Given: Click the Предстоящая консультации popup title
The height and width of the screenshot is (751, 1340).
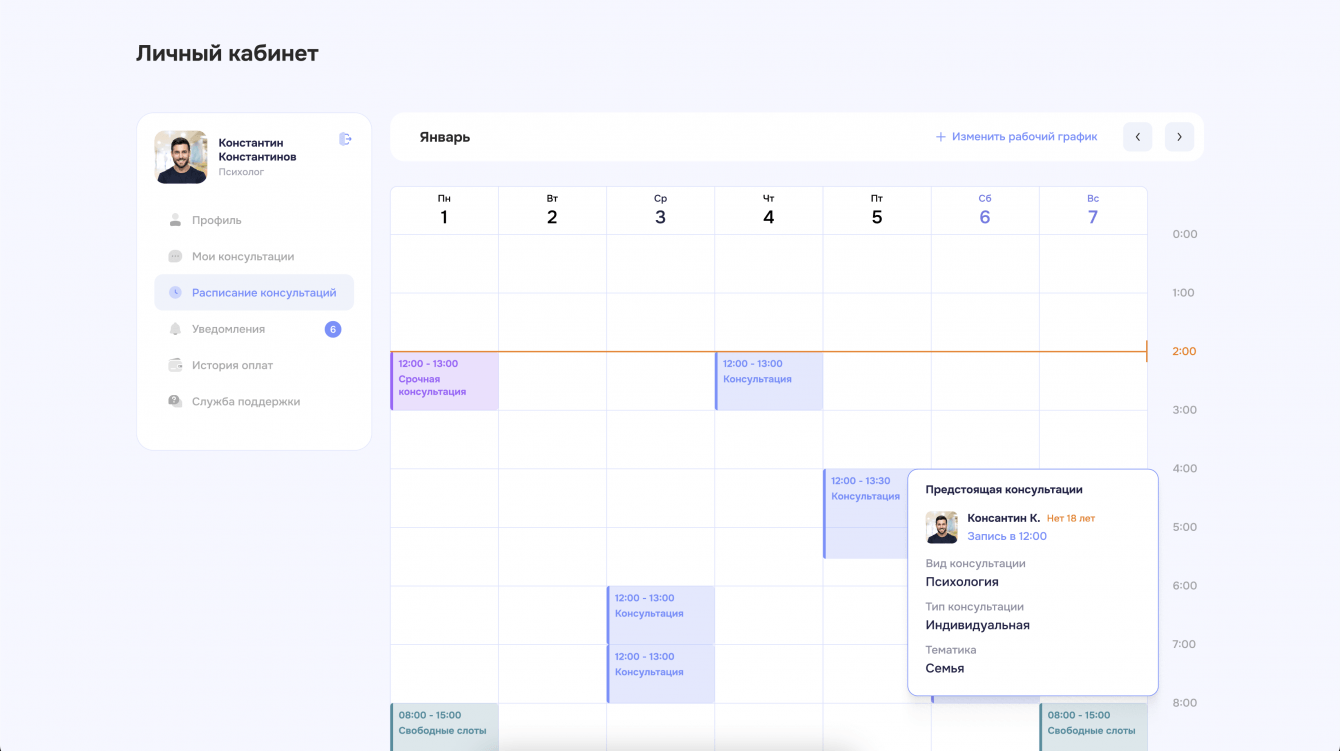Looking at the screenshot, I should pos(1004,490).
